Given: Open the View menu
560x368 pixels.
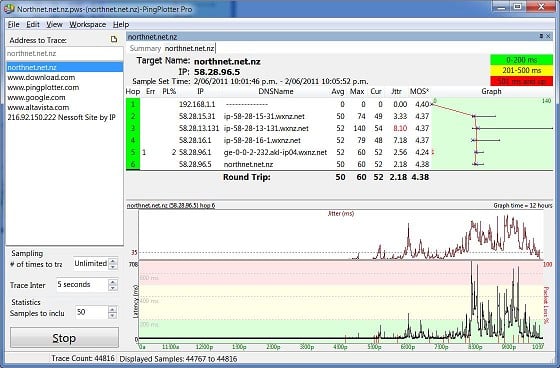Looking at the screenshot, I should pos(54,24).
